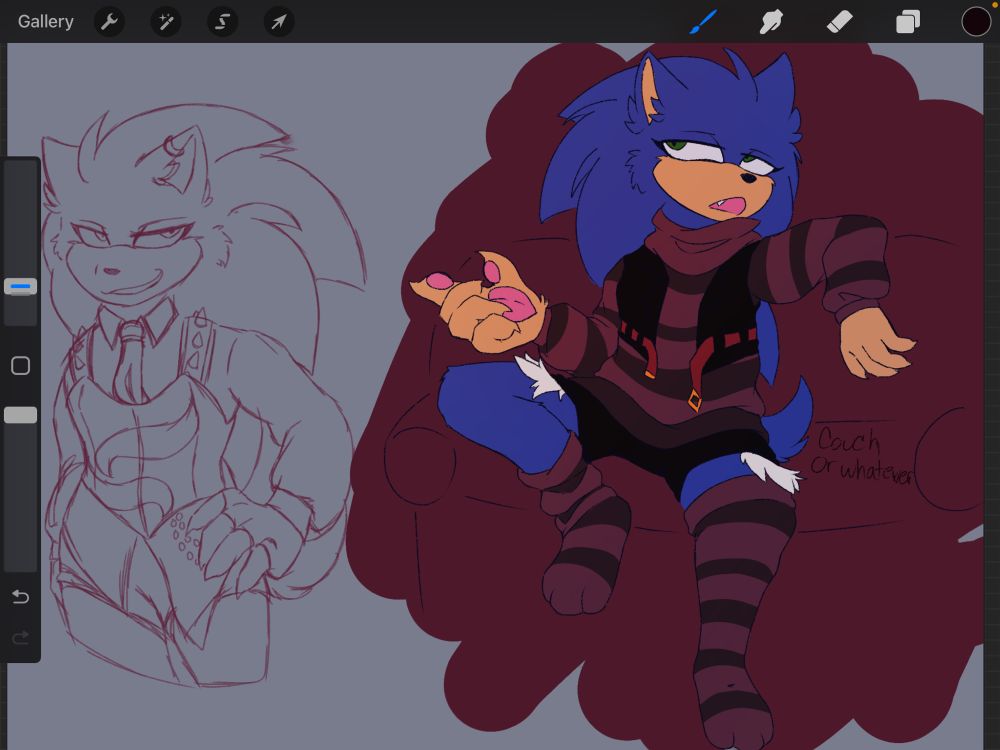Open the Actions wrench menu
The image size is (1000, 750).
pyautogui.click(x=109, y=22)
